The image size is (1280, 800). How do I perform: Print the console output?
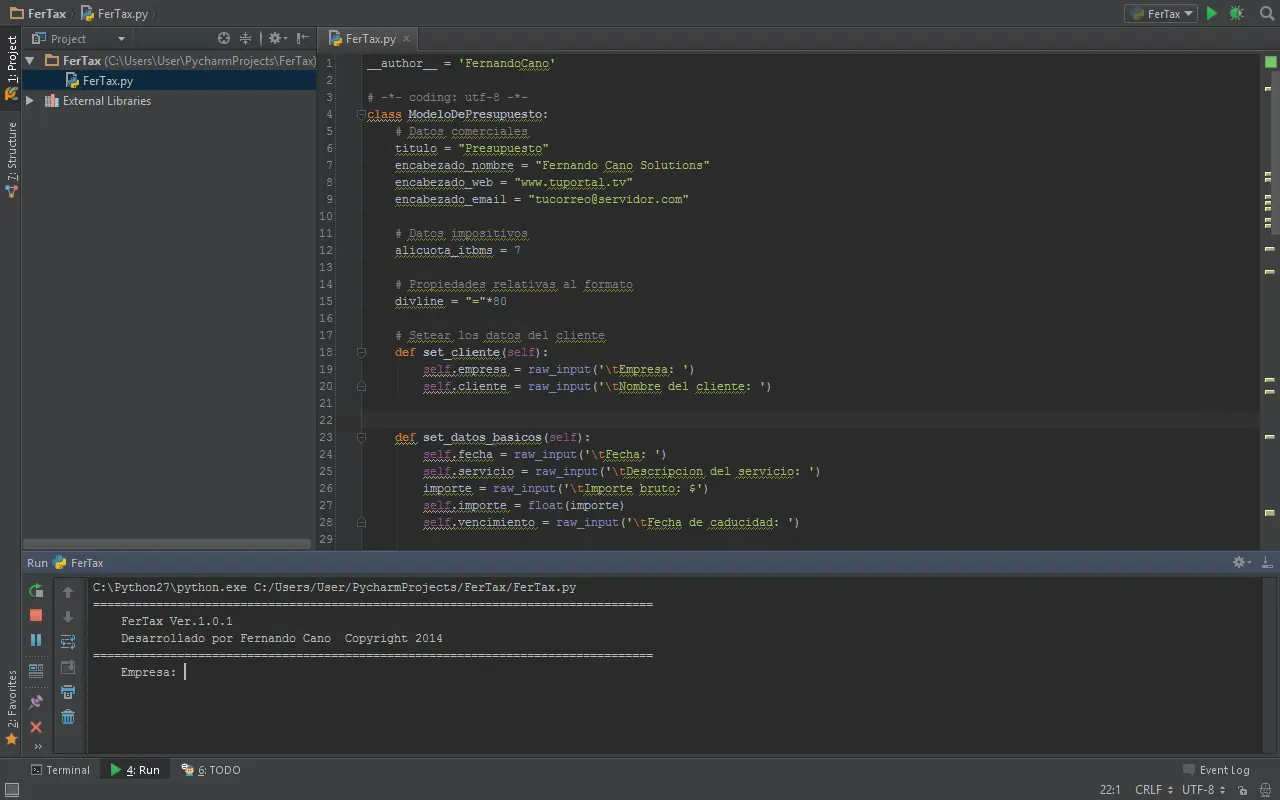point(68,692)
